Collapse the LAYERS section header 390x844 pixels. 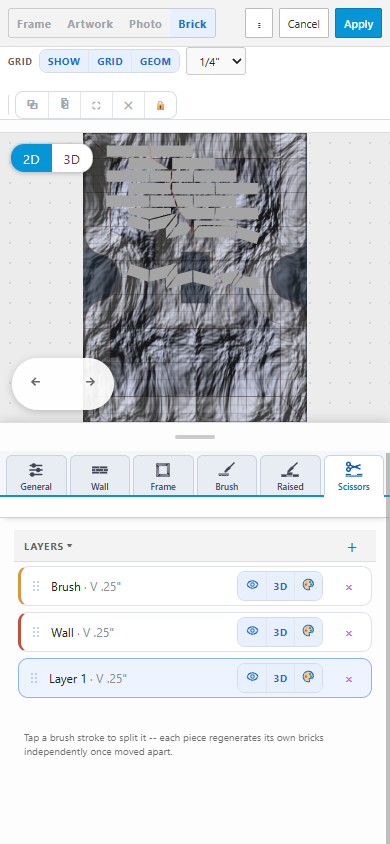point(48,546)
